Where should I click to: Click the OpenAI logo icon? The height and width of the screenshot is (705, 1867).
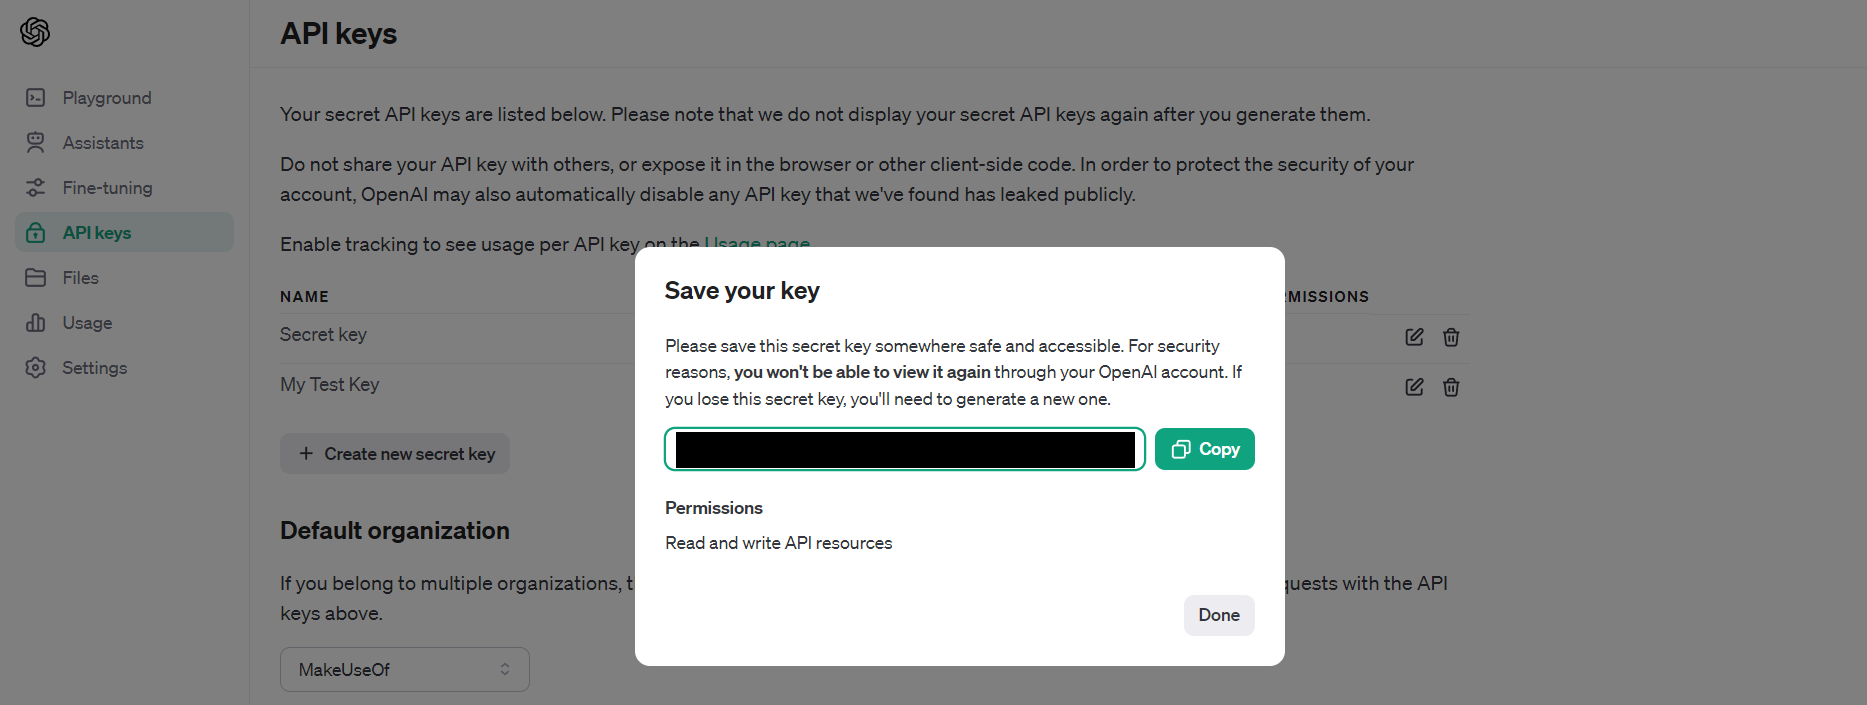click(x=35, y=32)
